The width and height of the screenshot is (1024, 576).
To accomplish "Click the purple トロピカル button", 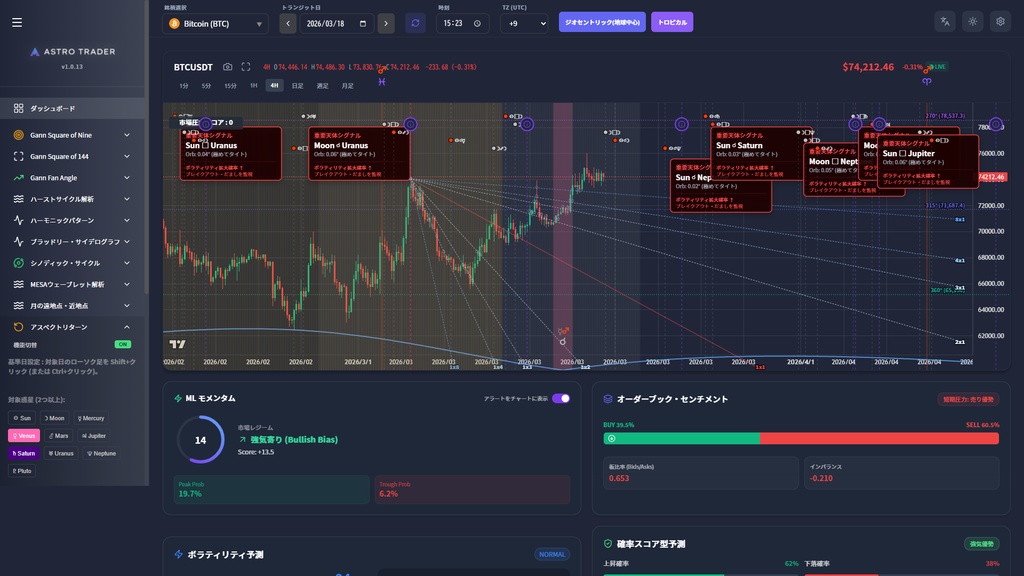I will [672, 20].
